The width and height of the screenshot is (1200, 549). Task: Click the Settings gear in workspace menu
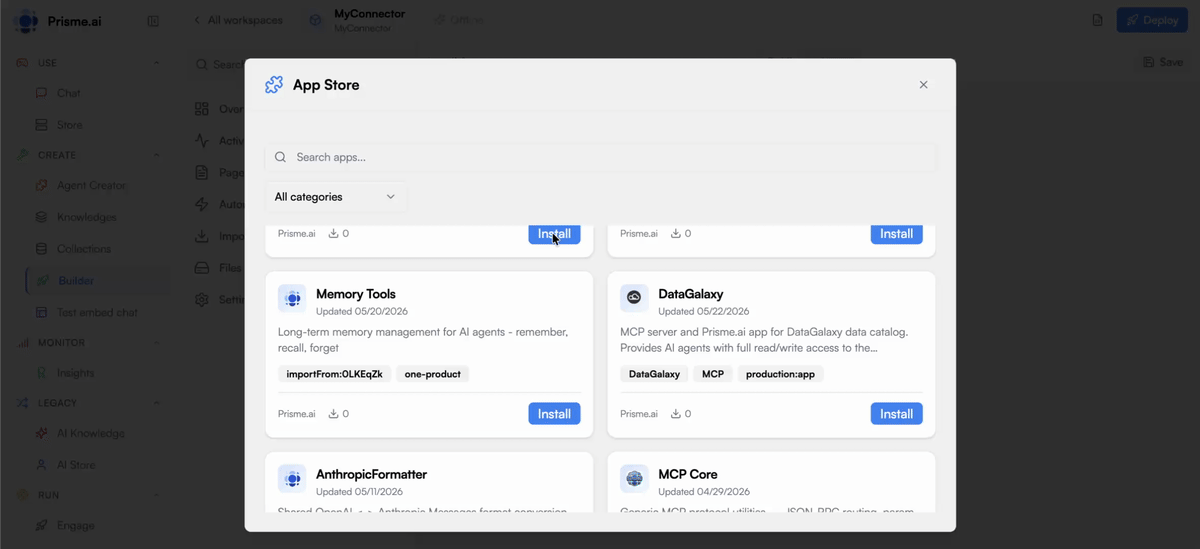click(x=202, y=299)
